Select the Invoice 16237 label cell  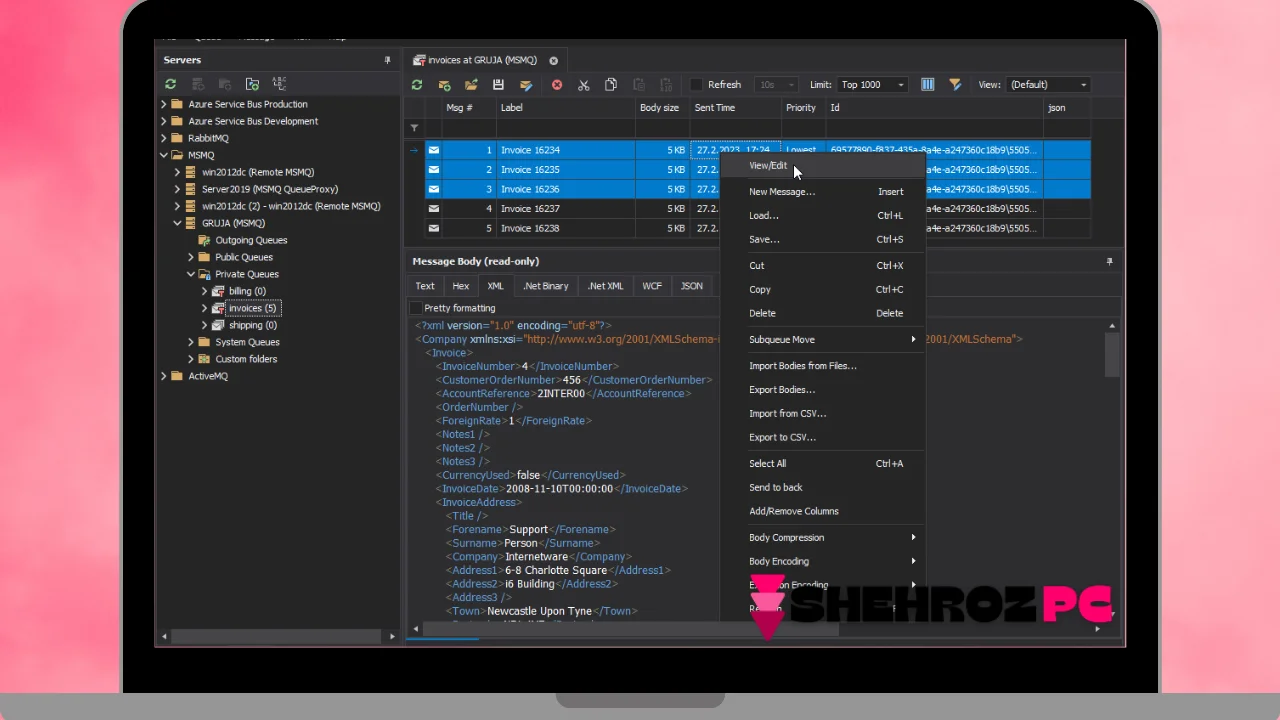click(566, 209)
